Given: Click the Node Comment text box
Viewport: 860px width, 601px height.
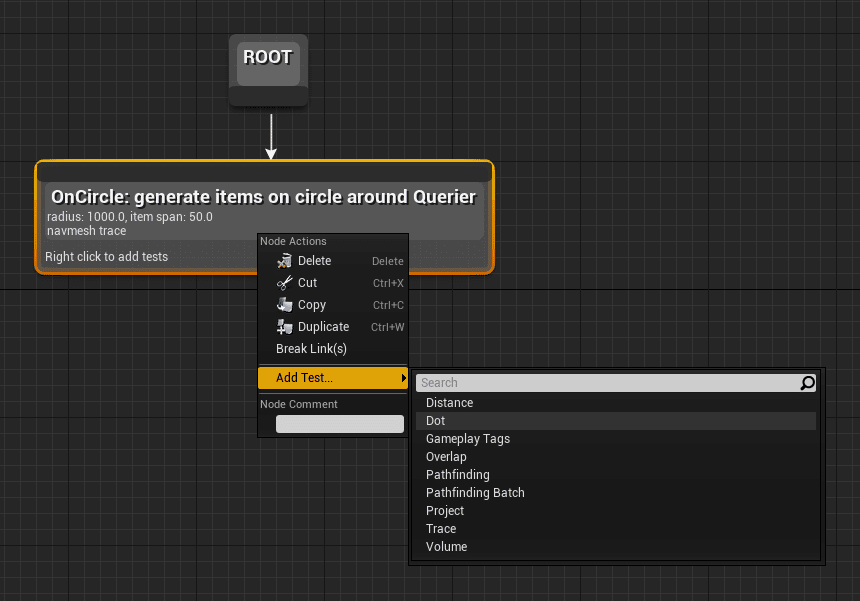Looking at the screenshot, I should [x=340, y=424].
